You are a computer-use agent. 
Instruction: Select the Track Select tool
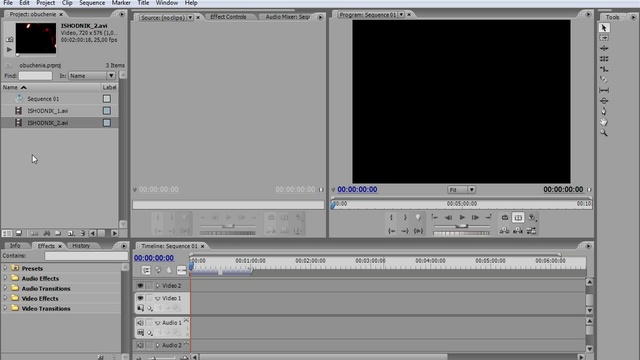click(604, 38)
